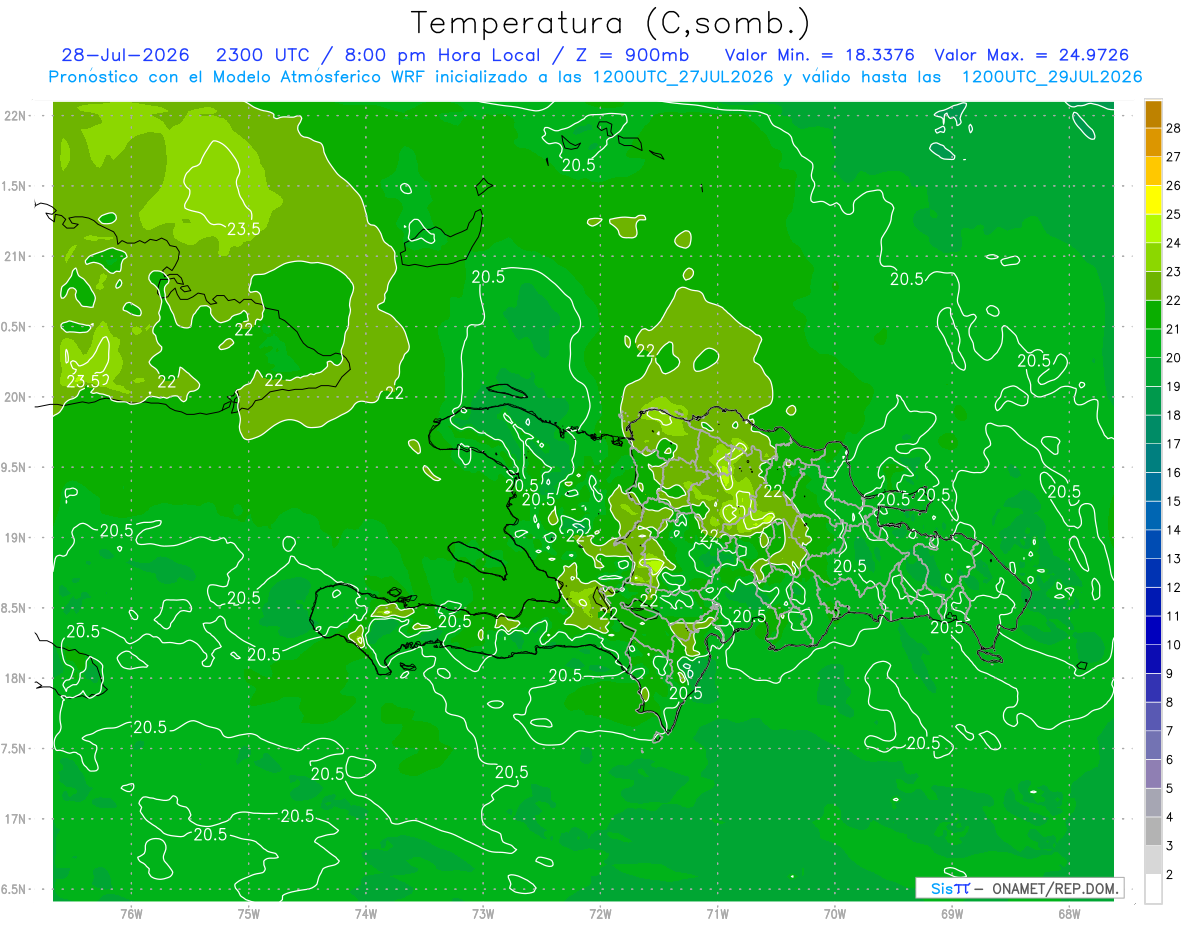This screenshot has width=1200, height=927.
Task: Pick the white swatch below legend value 2
Action: [1153, 889]
